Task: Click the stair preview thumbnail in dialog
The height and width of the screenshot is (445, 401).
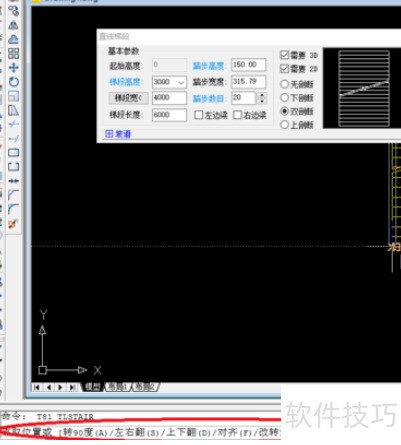Action: pyautogui.click(x=362, y=88)
